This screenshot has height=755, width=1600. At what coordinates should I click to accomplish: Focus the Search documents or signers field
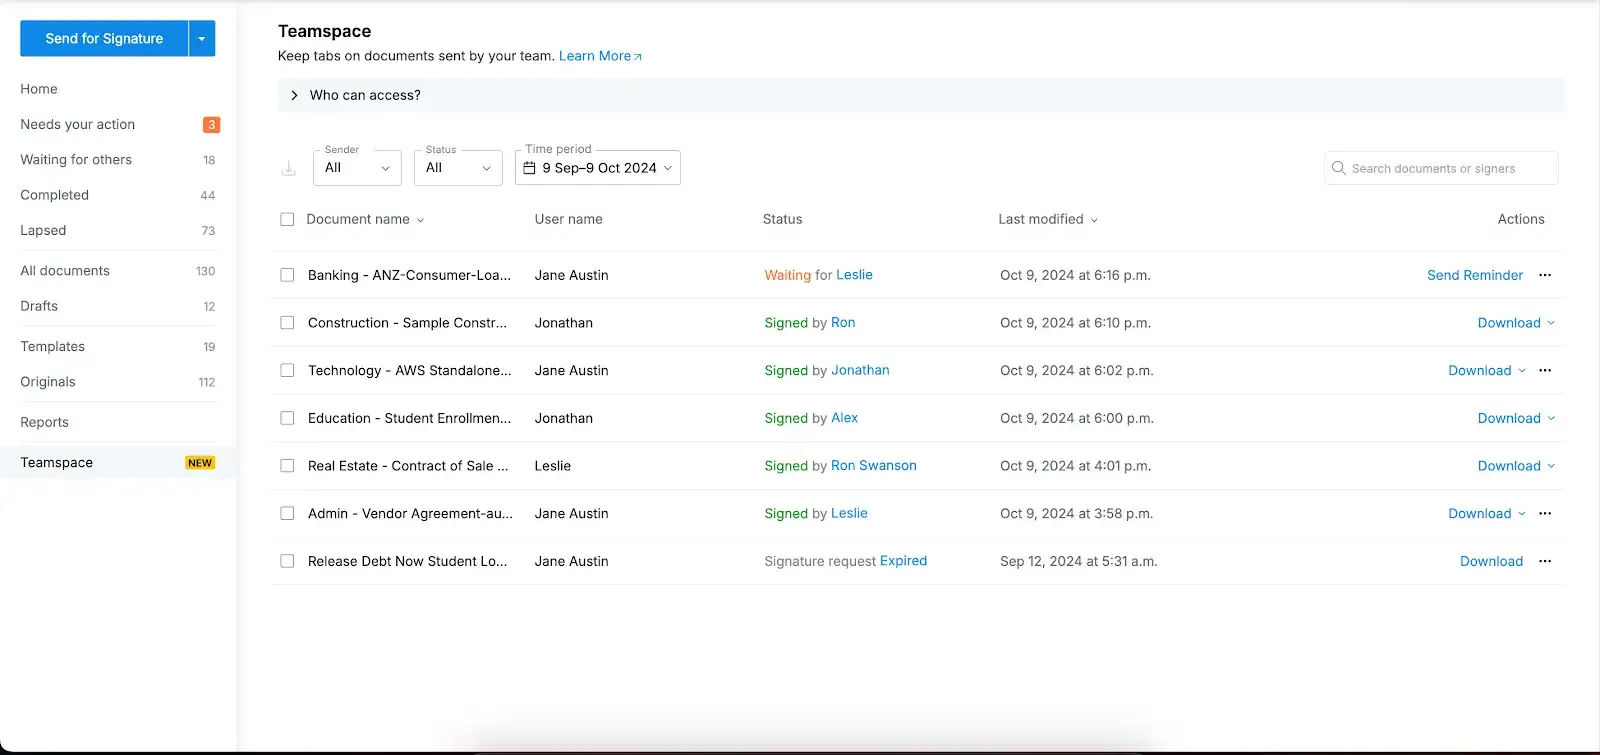1441,168
